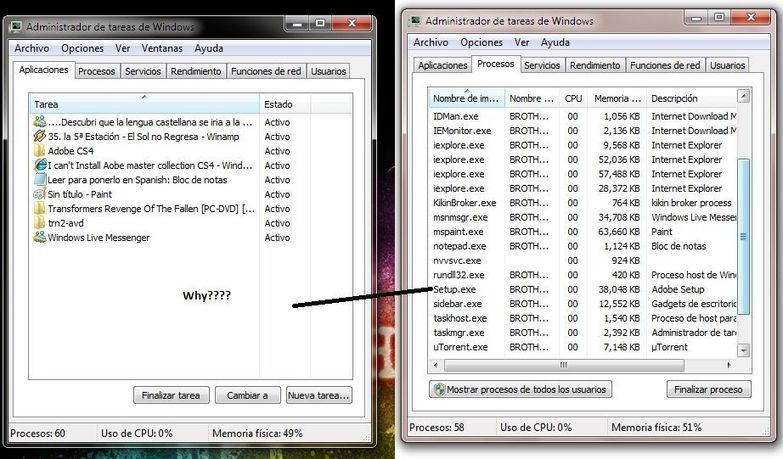This screenshot has height=459, width=783.
Task: Click Nueva tarea... button
Action: [x=319, y=395]
